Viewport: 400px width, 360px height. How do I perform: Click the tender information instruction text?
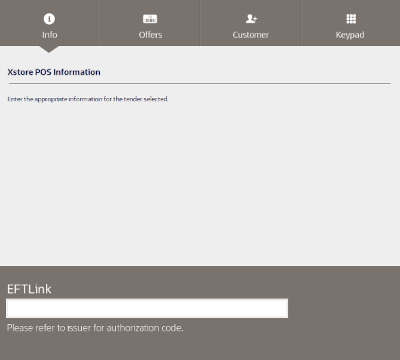[88, 99]
